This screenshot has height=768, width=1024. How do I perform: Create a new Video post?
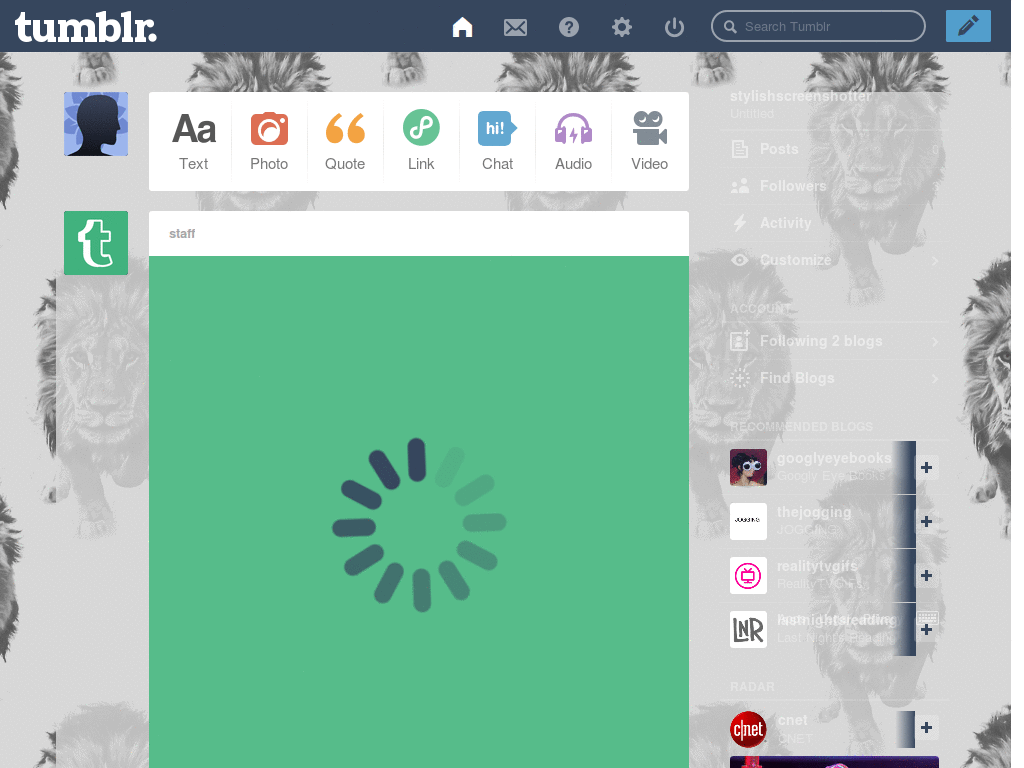649,141
